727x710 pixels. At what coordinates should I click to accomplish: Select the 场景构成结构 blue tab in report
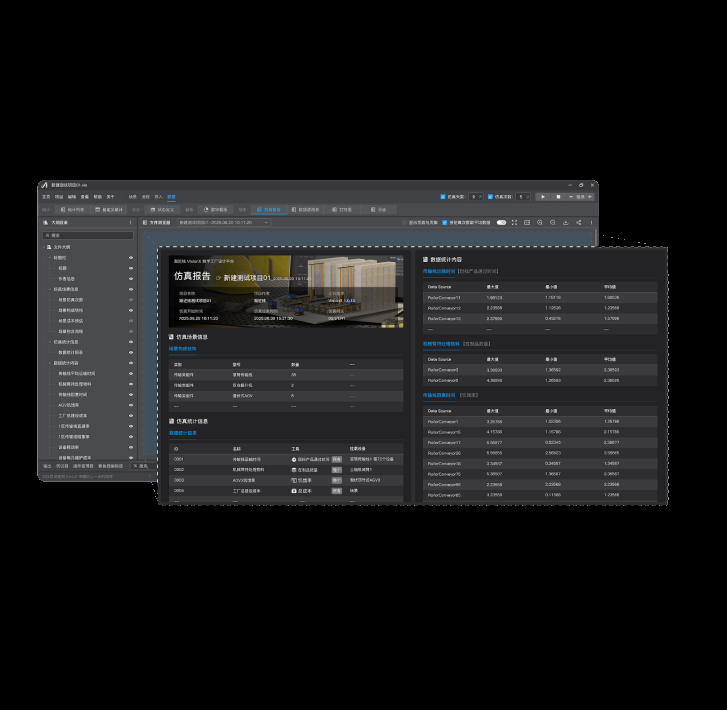[x=183, y=349]
